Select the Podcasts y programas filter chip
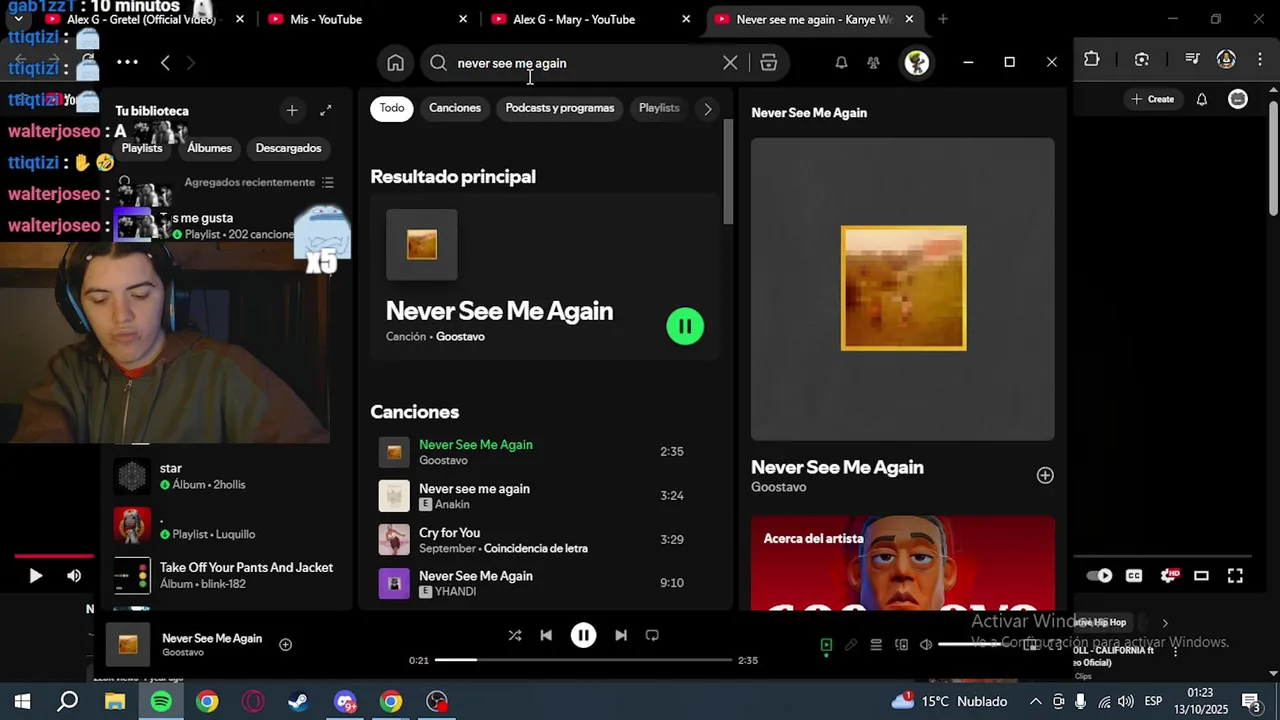The height and width of the screenshot is (720, 1280). (560, 108)
